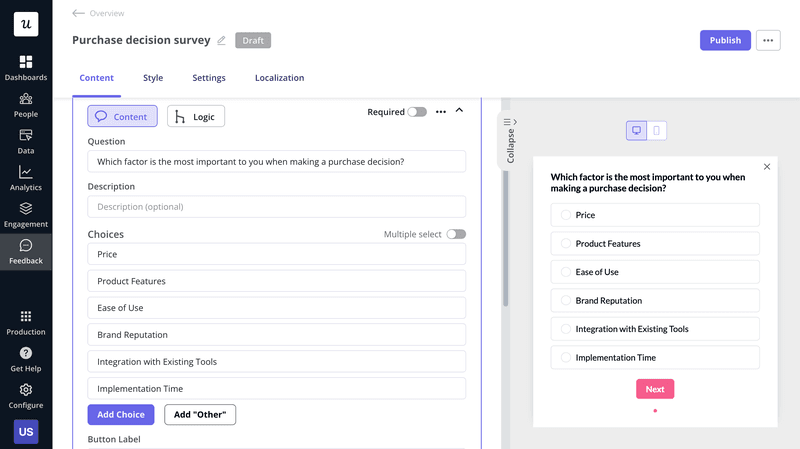Click the US user avatar
Image resolution: width=800 pixels, height=449 pixels.
click(26, 432)
